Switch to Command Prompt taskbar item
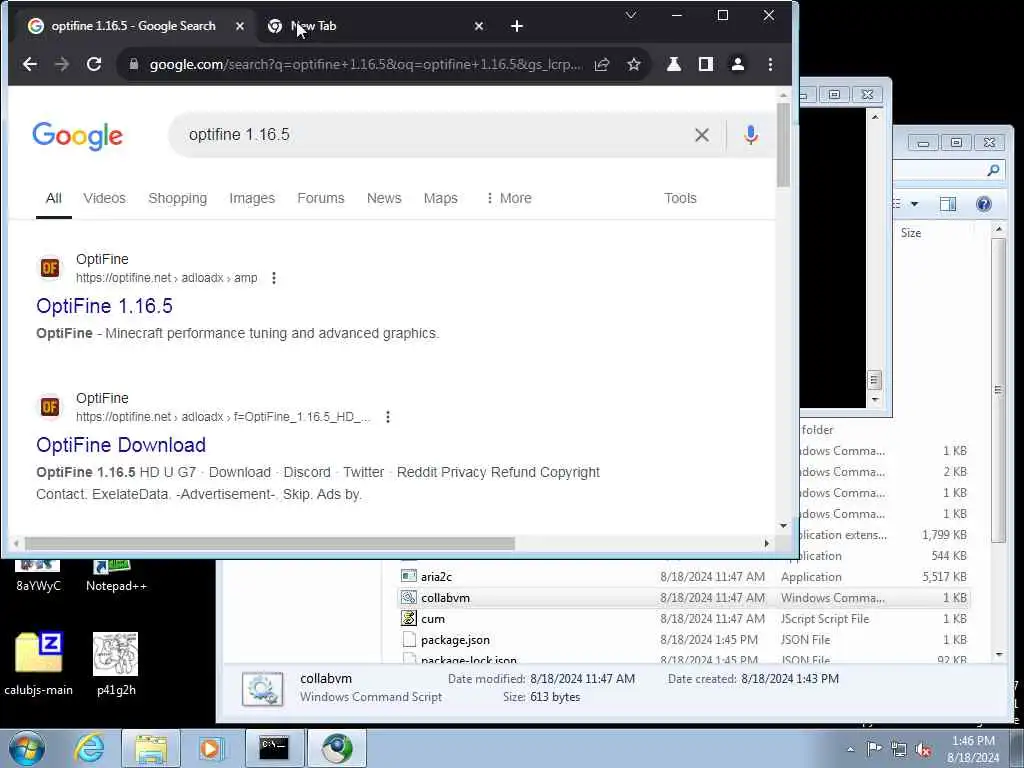1024x768 pixels. click(274, 748)
